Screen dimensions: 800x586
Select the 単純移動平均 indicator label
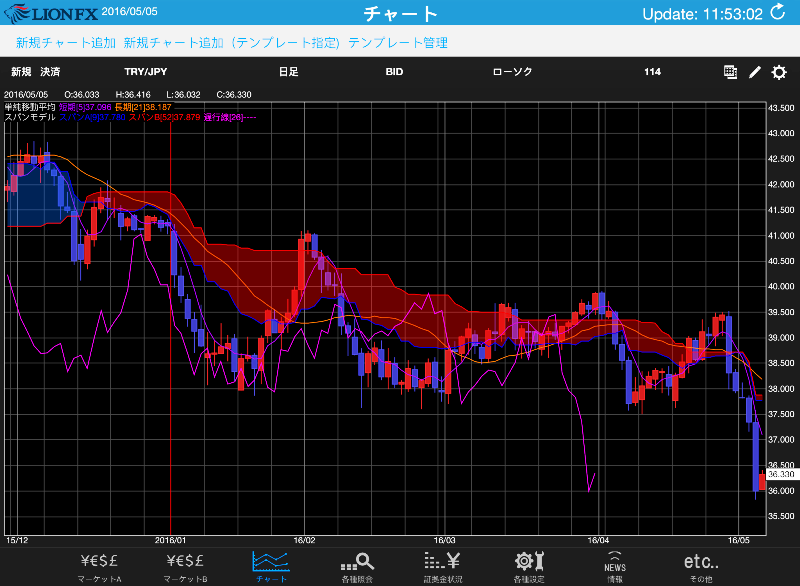point(30,107)
